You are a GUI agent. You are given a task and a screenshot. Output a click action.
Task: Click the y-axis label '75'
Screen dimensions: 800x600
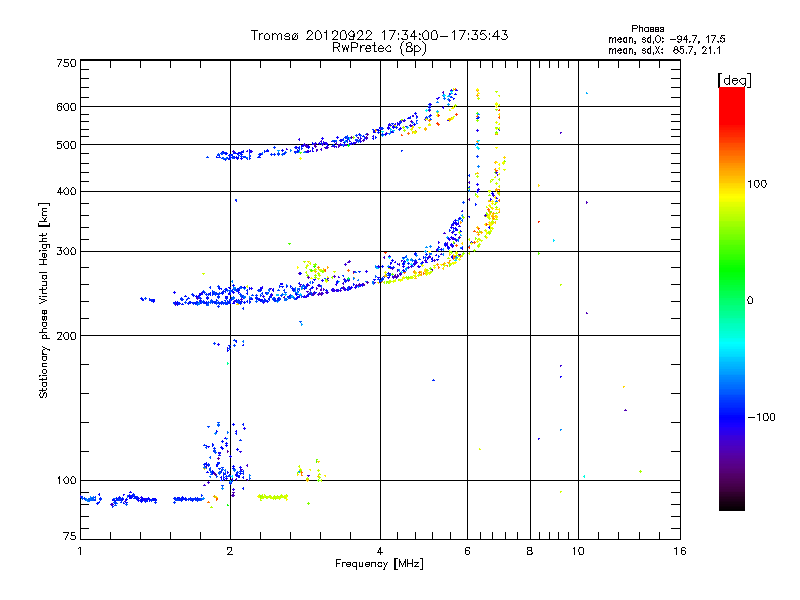70,536
